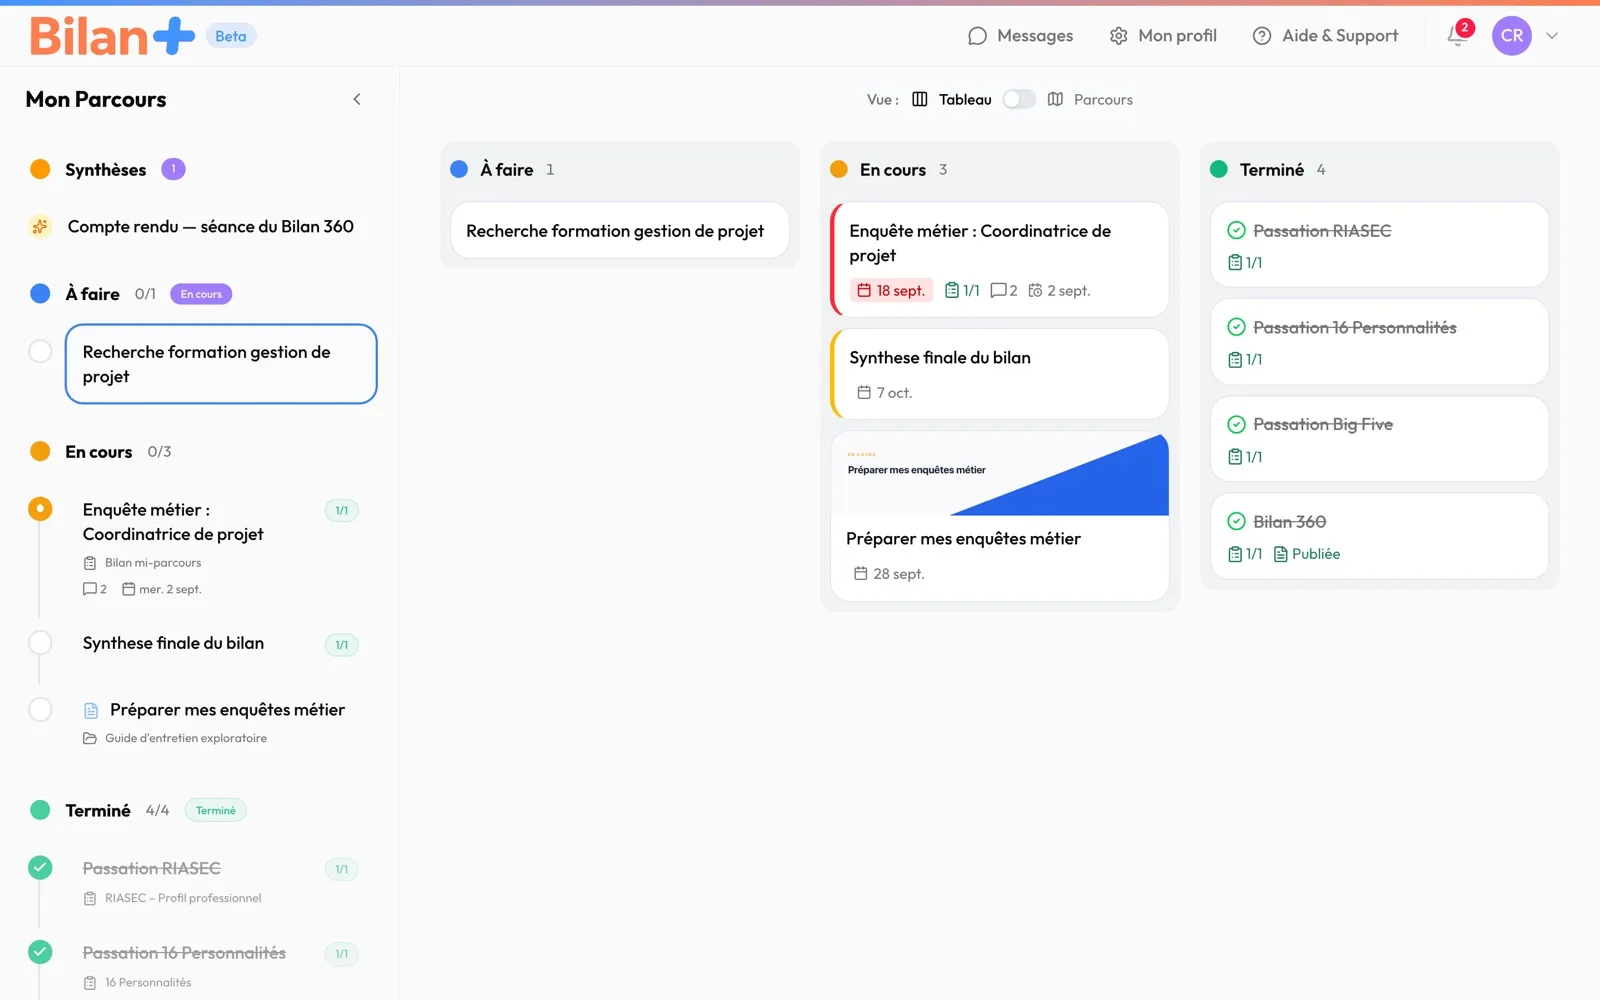
Task: Collapse the À faire section in sidebar
Action: [x=93, y=294]
